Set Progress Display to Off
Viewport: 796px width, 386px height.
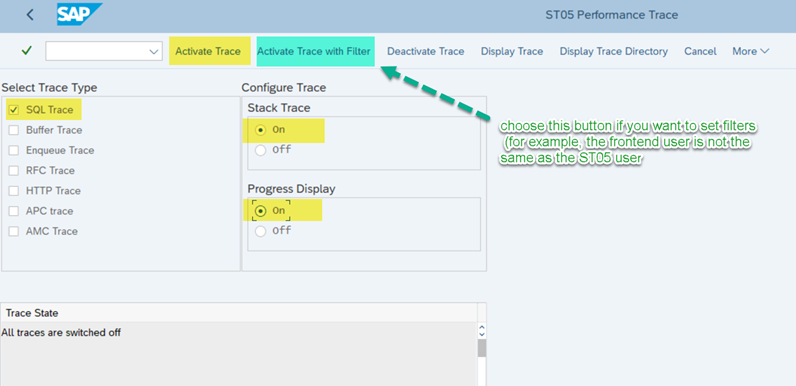(260, 231)
